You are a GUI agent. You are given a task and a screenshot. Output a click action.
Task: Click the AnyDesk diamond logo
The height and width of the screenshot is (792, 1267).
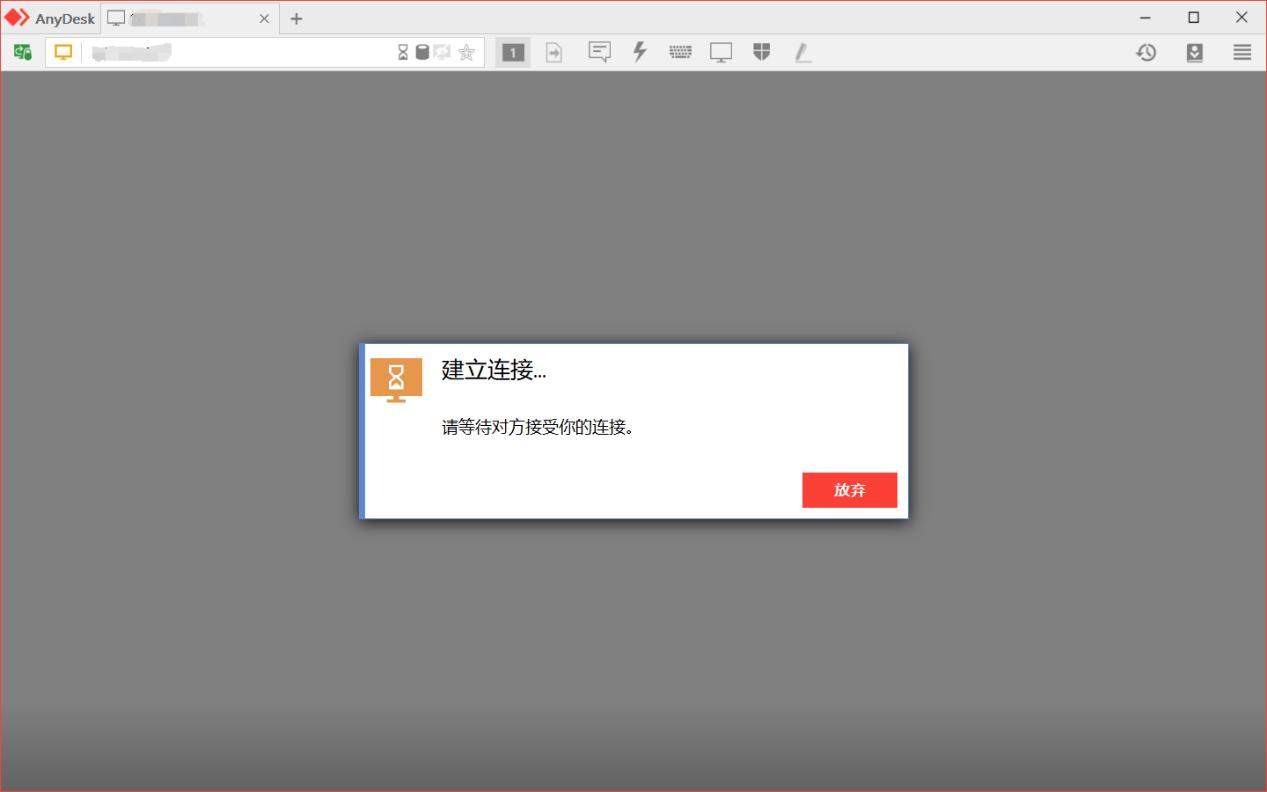tap(16, 17)
